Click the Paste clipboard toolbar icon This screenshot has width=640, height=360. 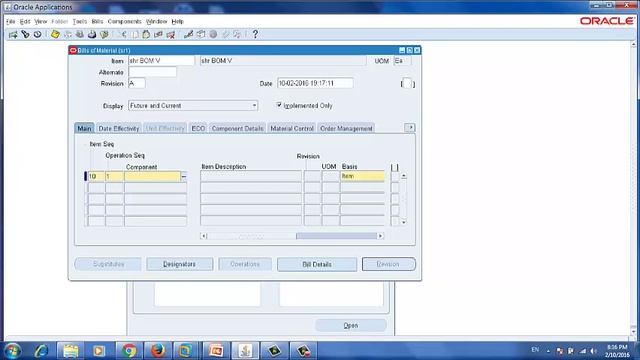(x=146, y=34)
